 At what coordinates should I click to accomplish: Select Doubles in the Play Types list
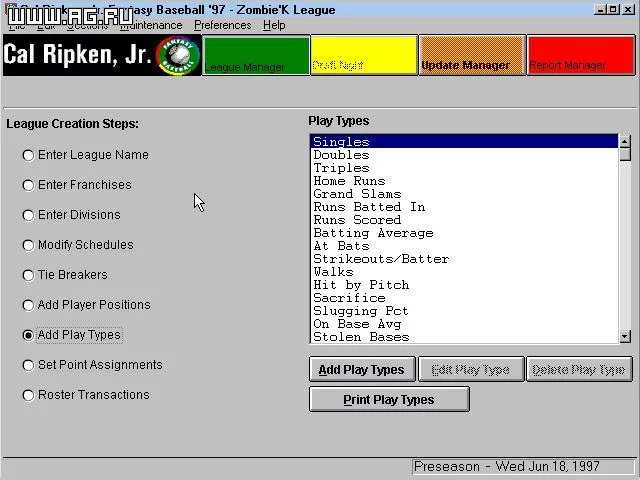point(464,155)
